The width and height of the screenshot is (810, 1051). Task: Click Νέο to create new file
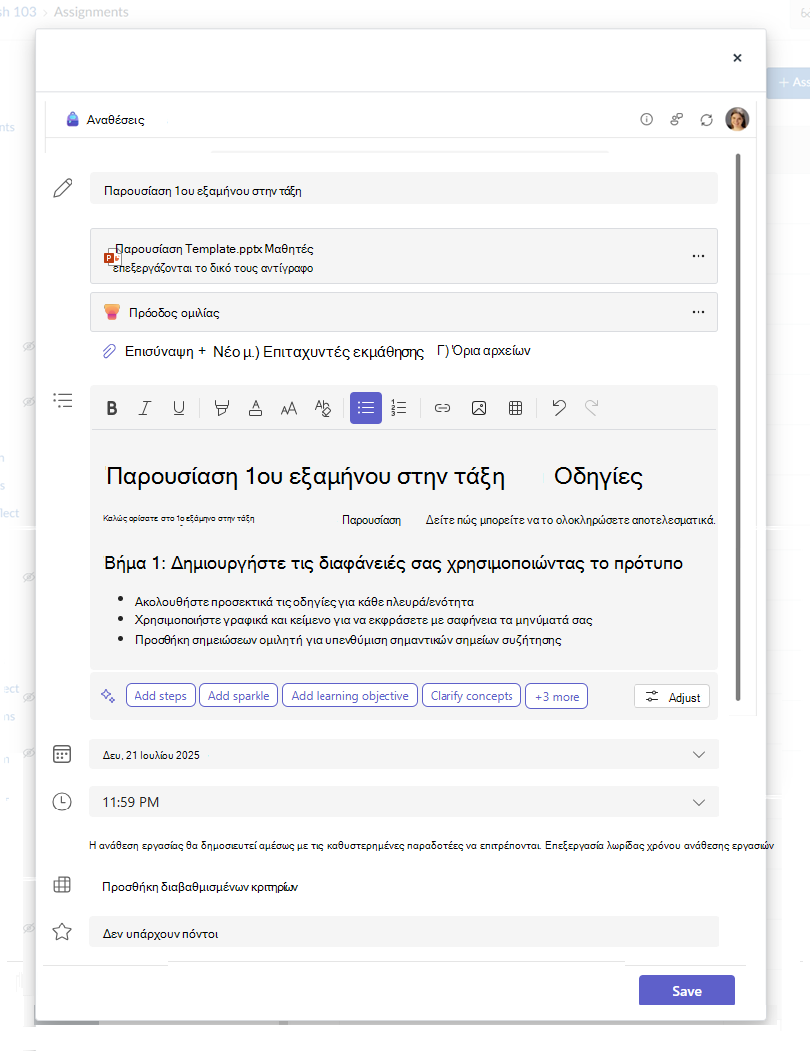pos(226,351)
